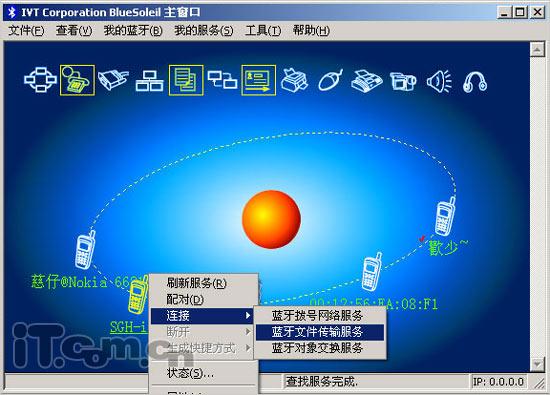Viewport: 550px width, 395px height.
Task: Close the BlueSoleil main window
Action: click(x=537, y=13)
